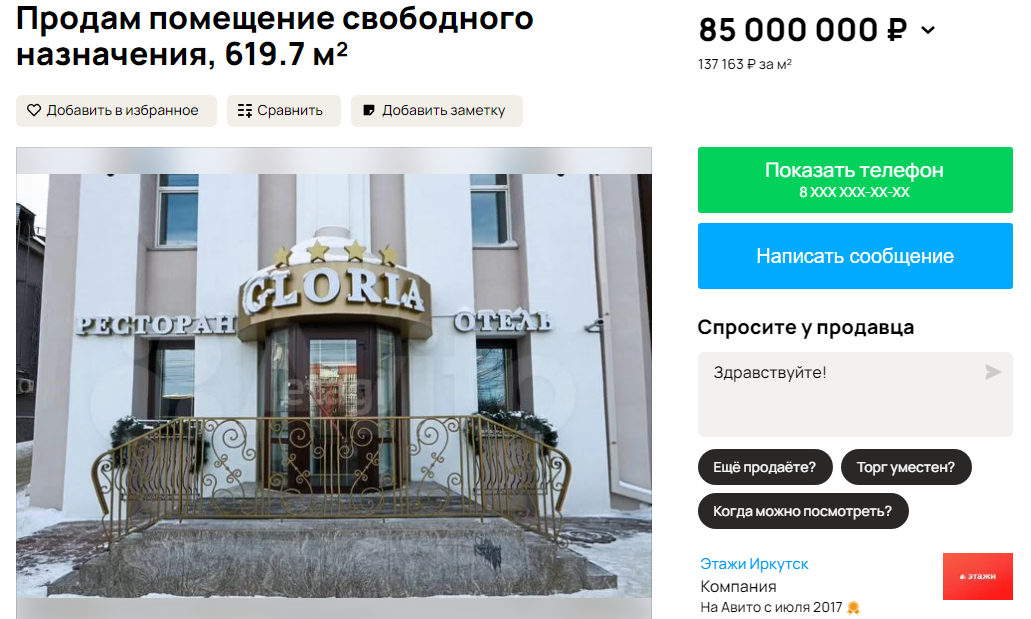
Task: Click the compare list icon
Action: 245,111
